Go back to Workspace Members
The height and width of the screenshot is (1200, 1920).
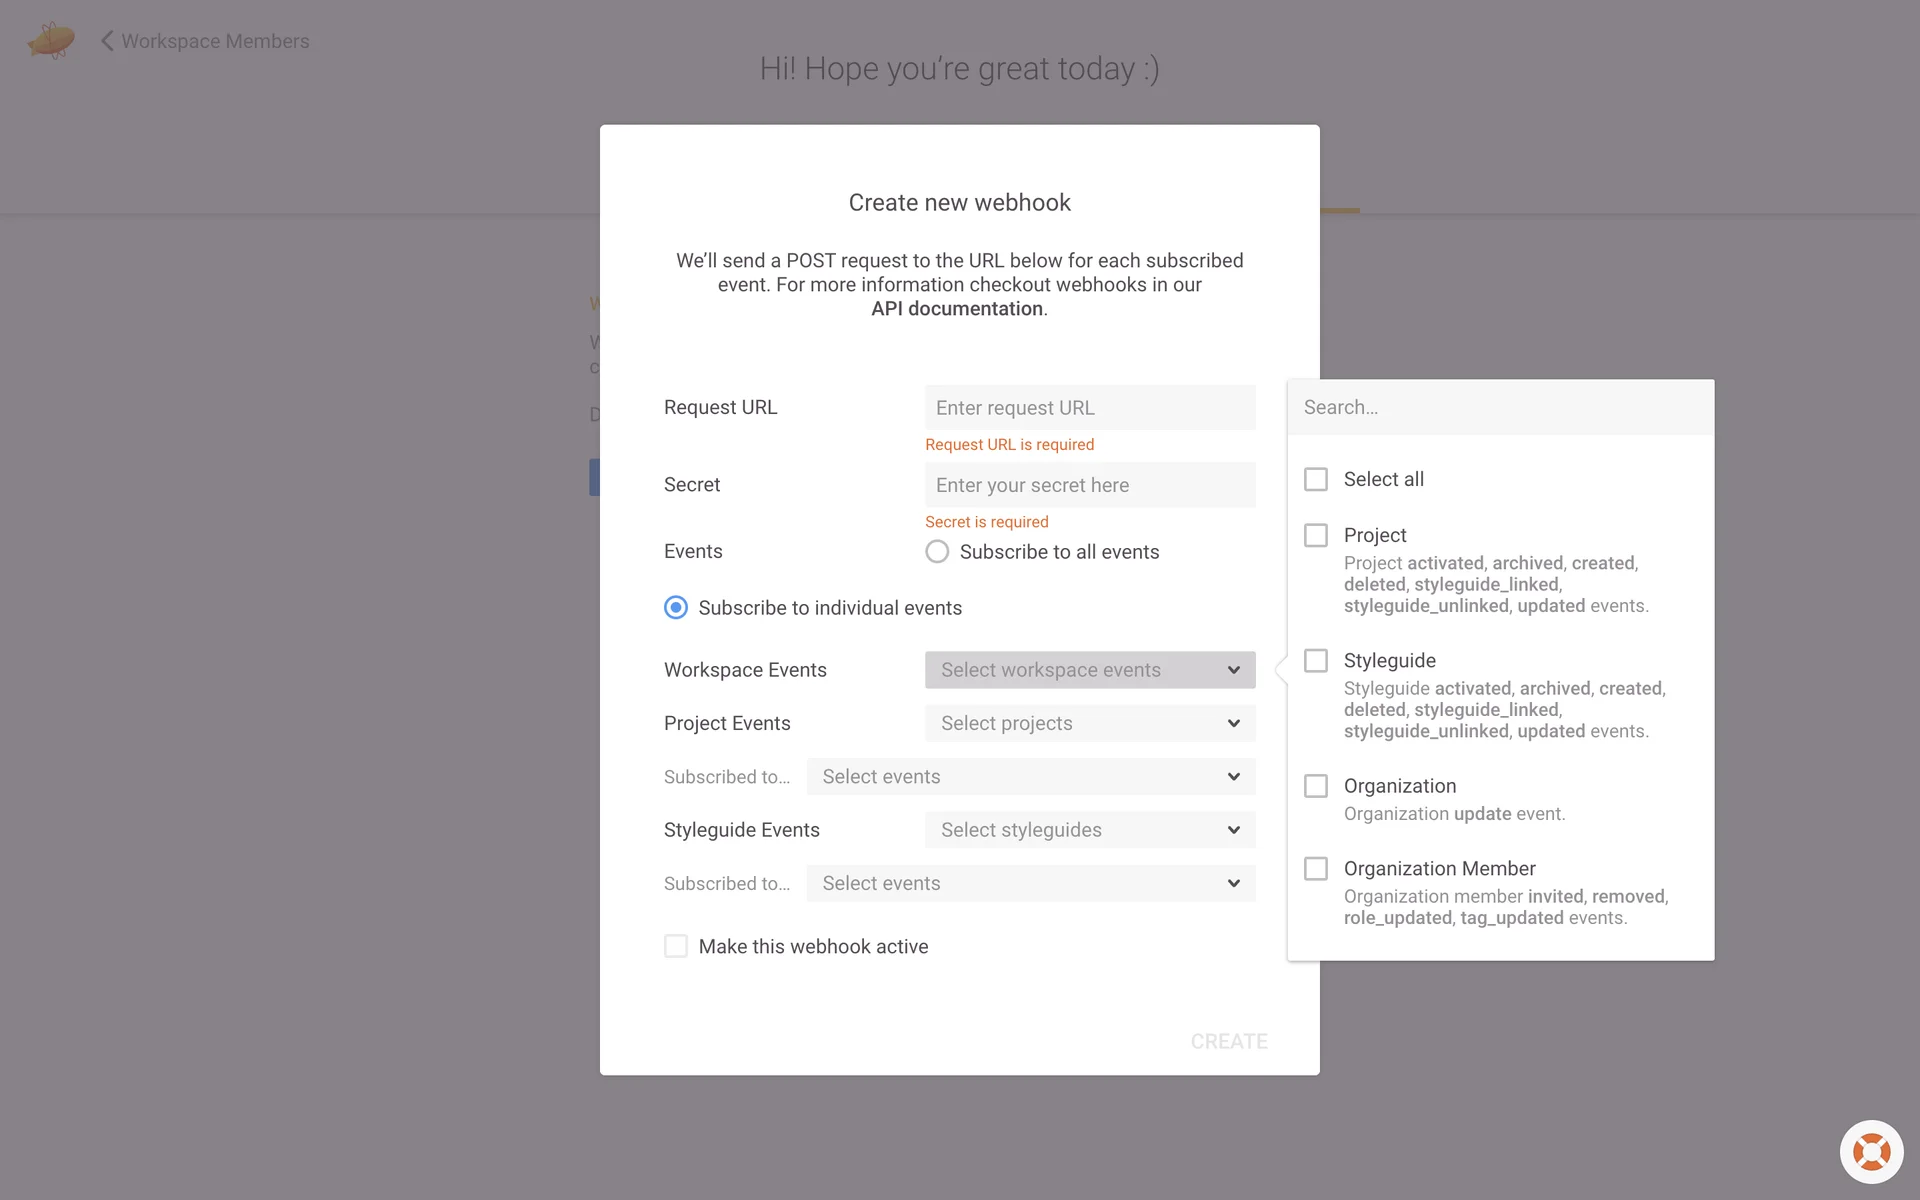click(214, 41)
